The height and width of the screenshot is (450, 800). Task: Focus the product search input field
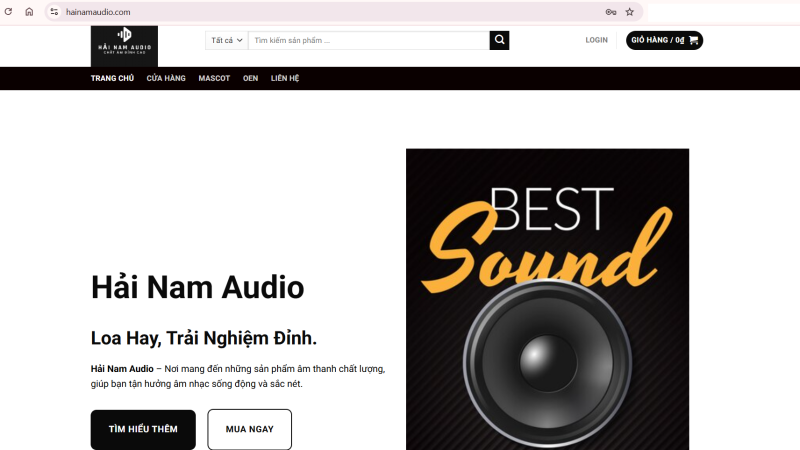(368, 40)
